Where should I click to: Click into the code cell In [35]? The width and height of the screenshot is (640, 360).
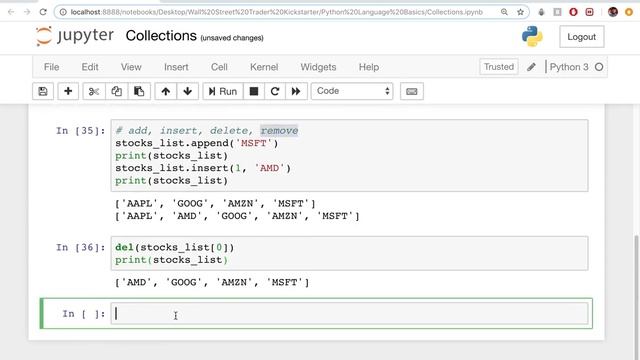tap(349, 156)
